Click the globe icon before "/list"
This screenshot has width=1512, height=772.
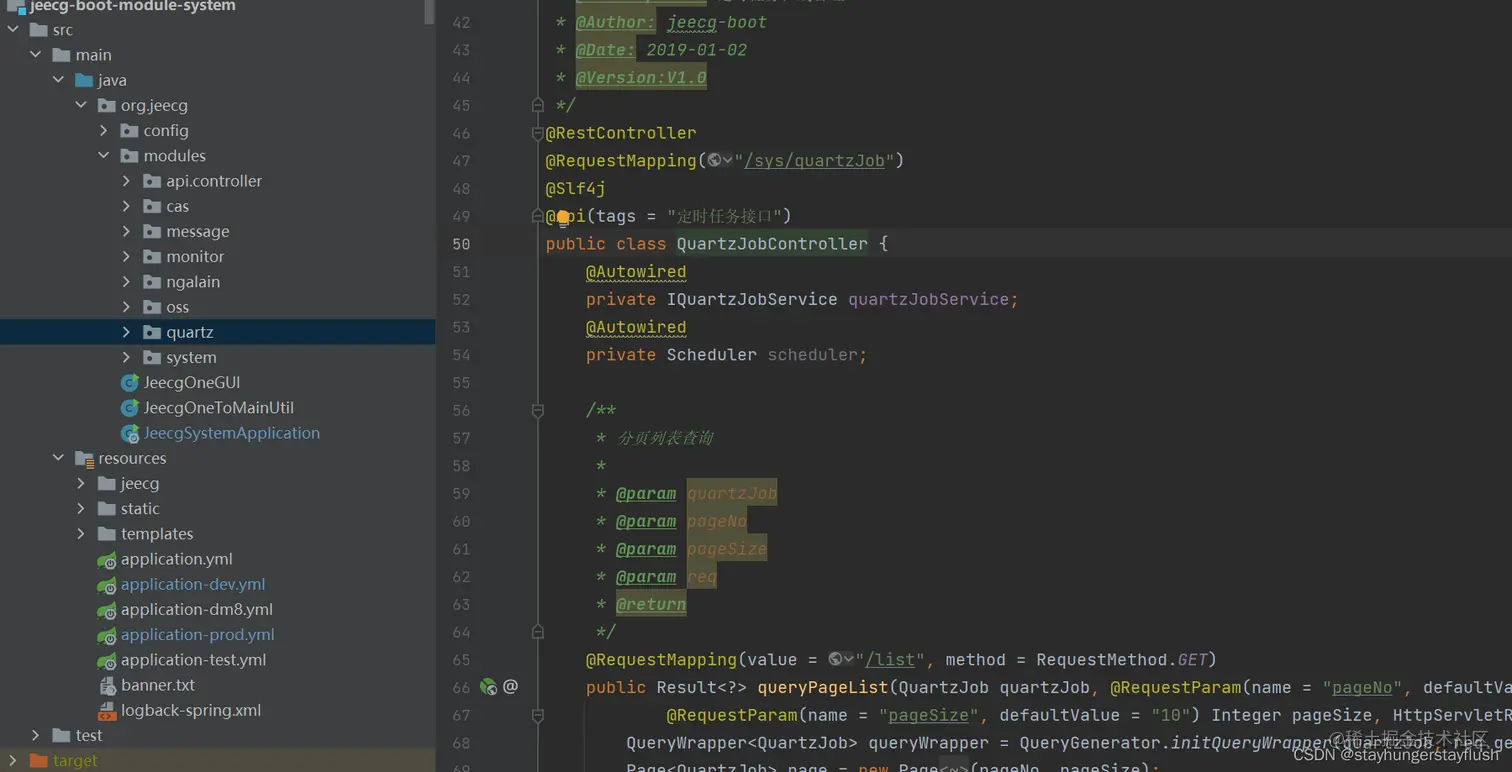pos(835,660)
